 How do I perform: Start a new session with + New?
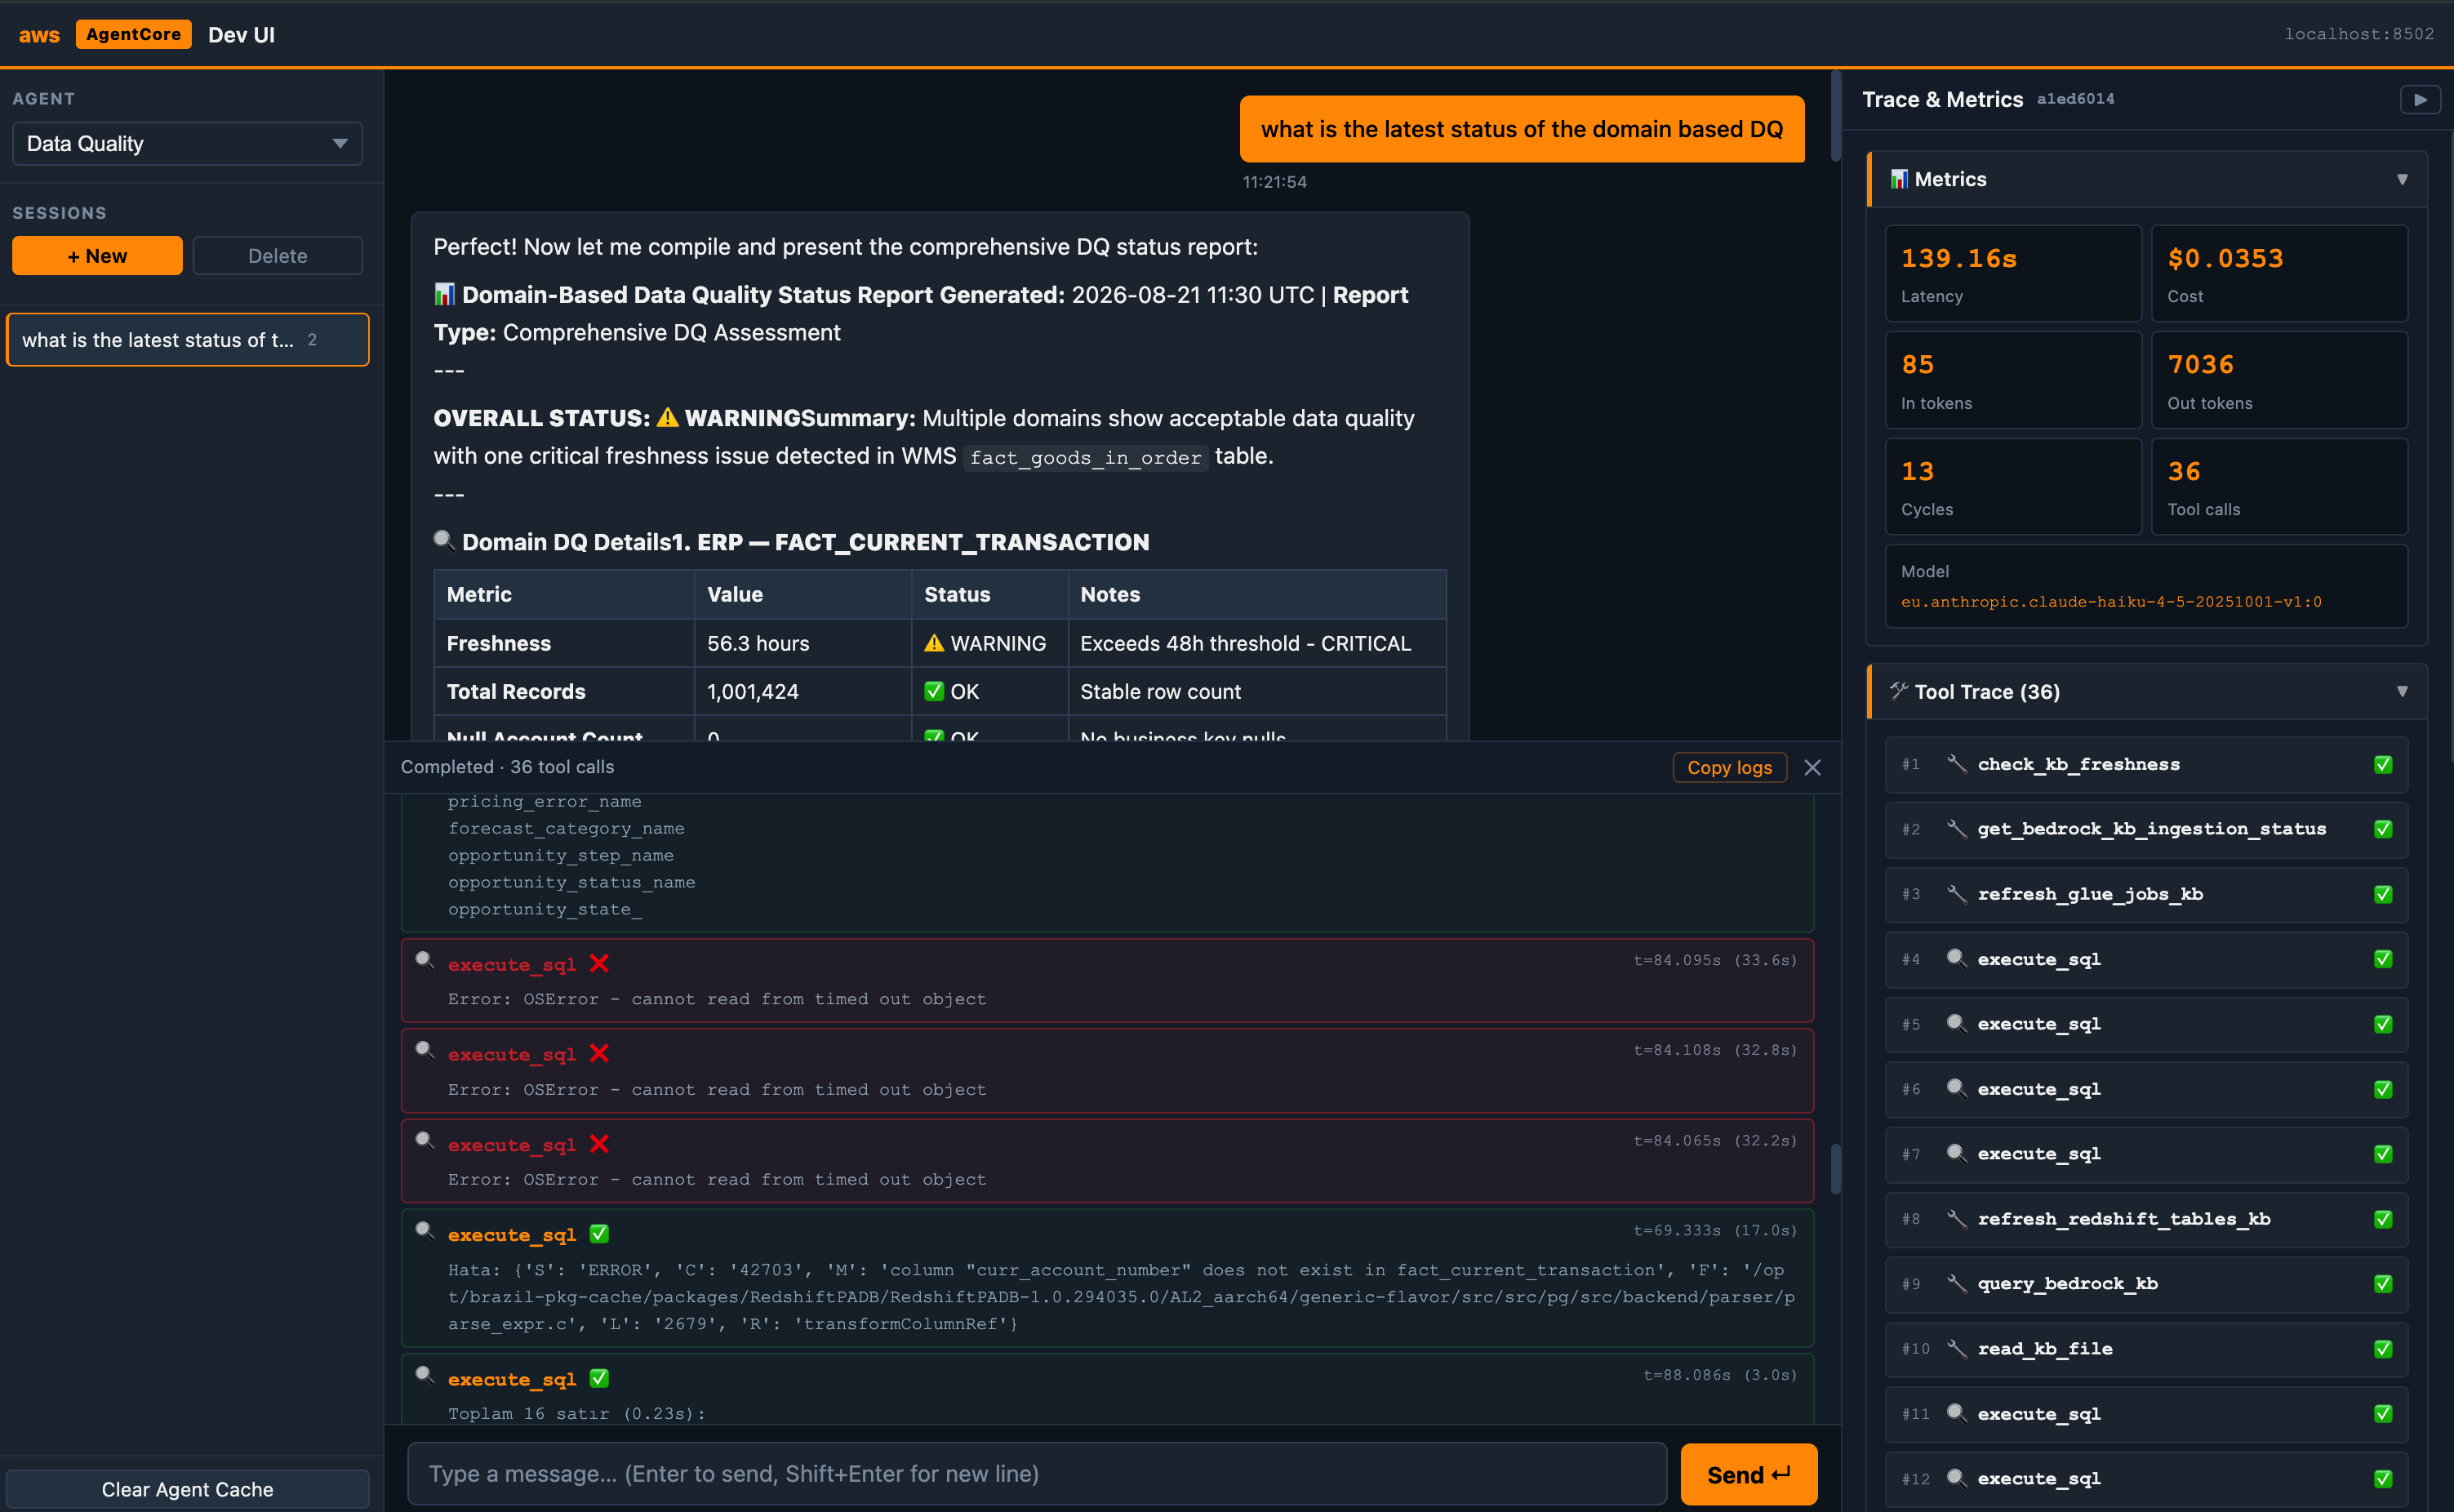97,256
